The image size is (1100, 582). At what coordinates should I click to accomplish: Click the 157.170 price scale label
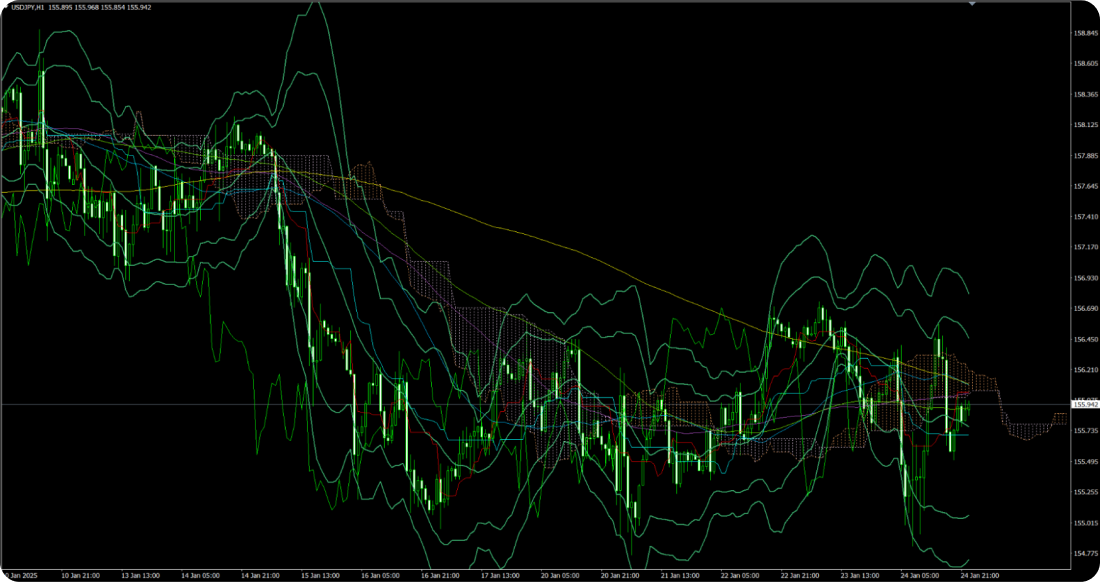1085,248
